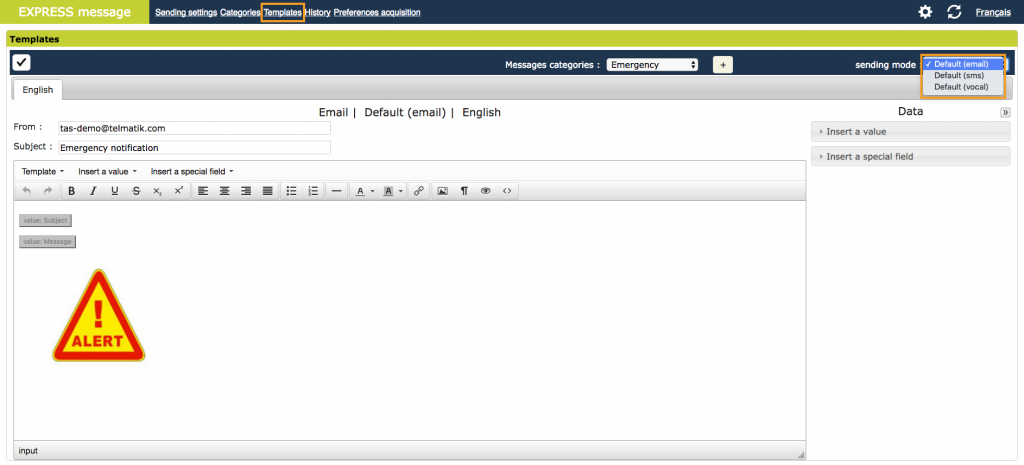1024x465 pixels.
Task: Toggle bold formatting
Action: (x=72, y=191)
